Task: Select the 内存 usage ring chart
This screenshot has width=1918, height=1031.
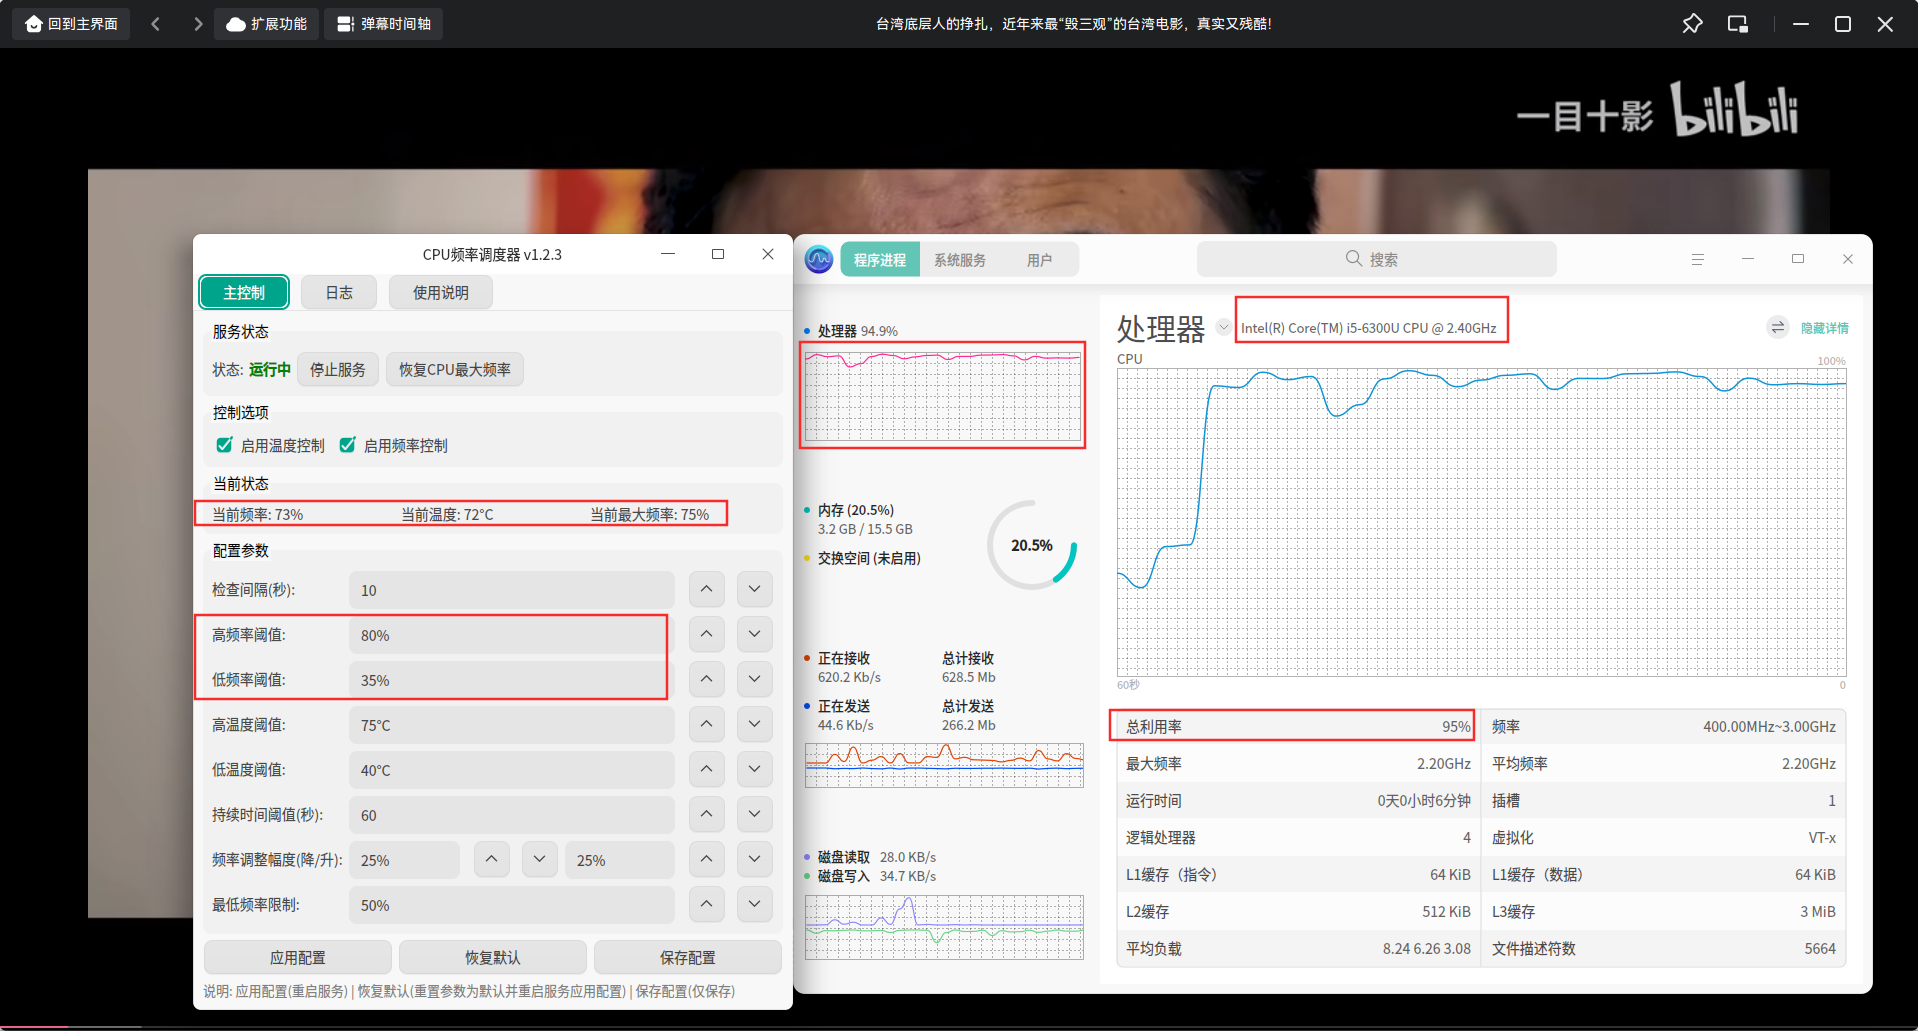Action: tap(1032, 545)
